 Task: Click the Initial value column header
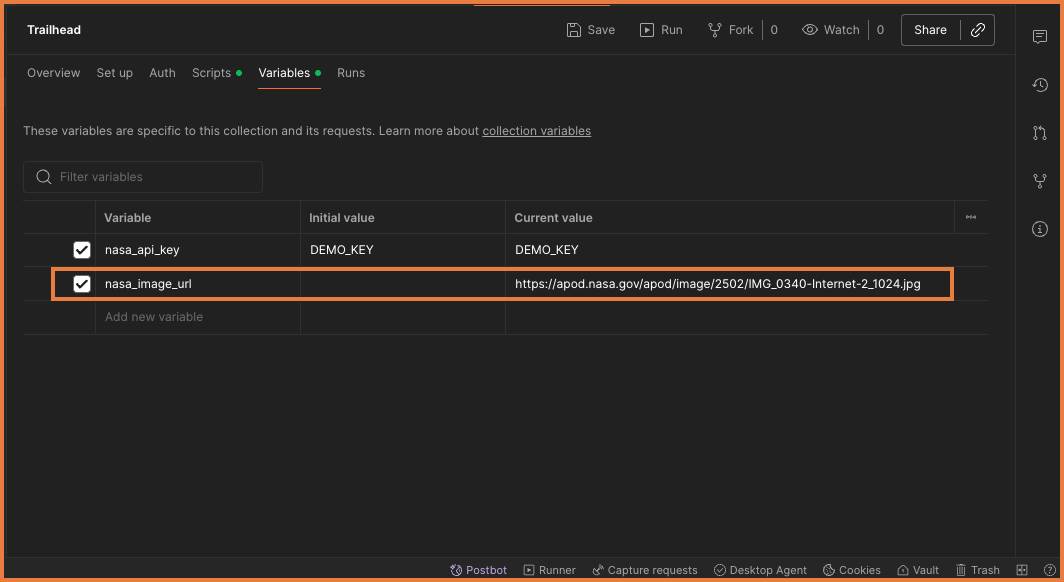pos(341,218)
